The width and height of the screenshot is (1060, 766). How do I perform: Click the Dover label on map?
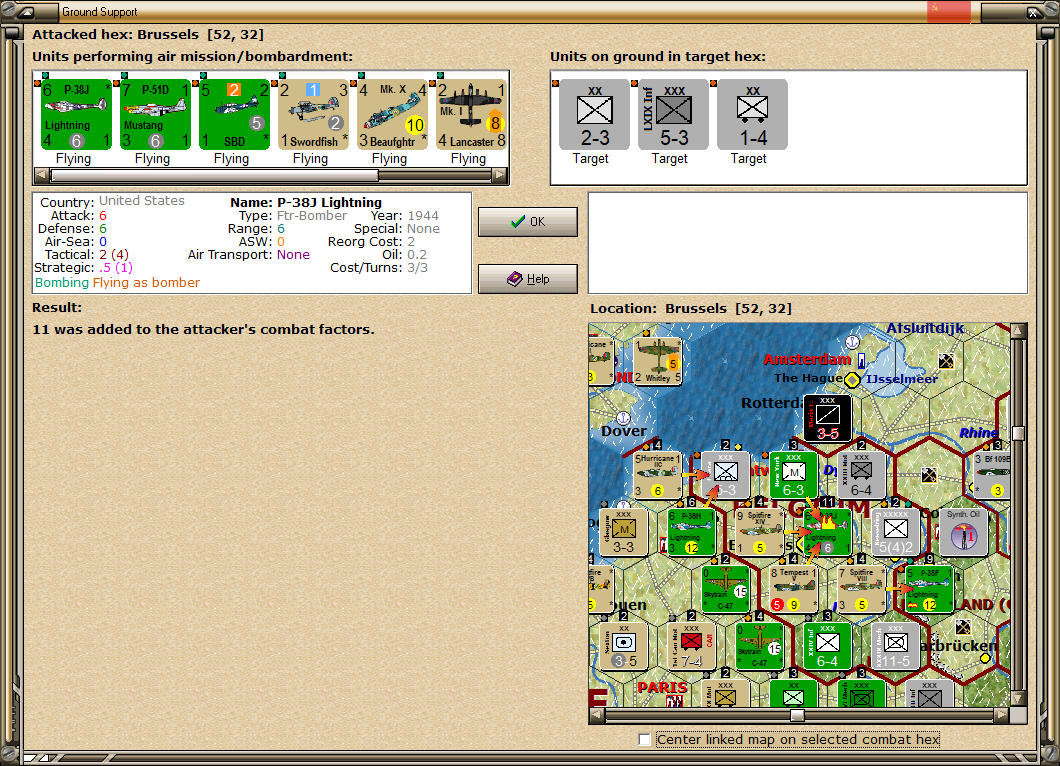(x=624, y=431)
